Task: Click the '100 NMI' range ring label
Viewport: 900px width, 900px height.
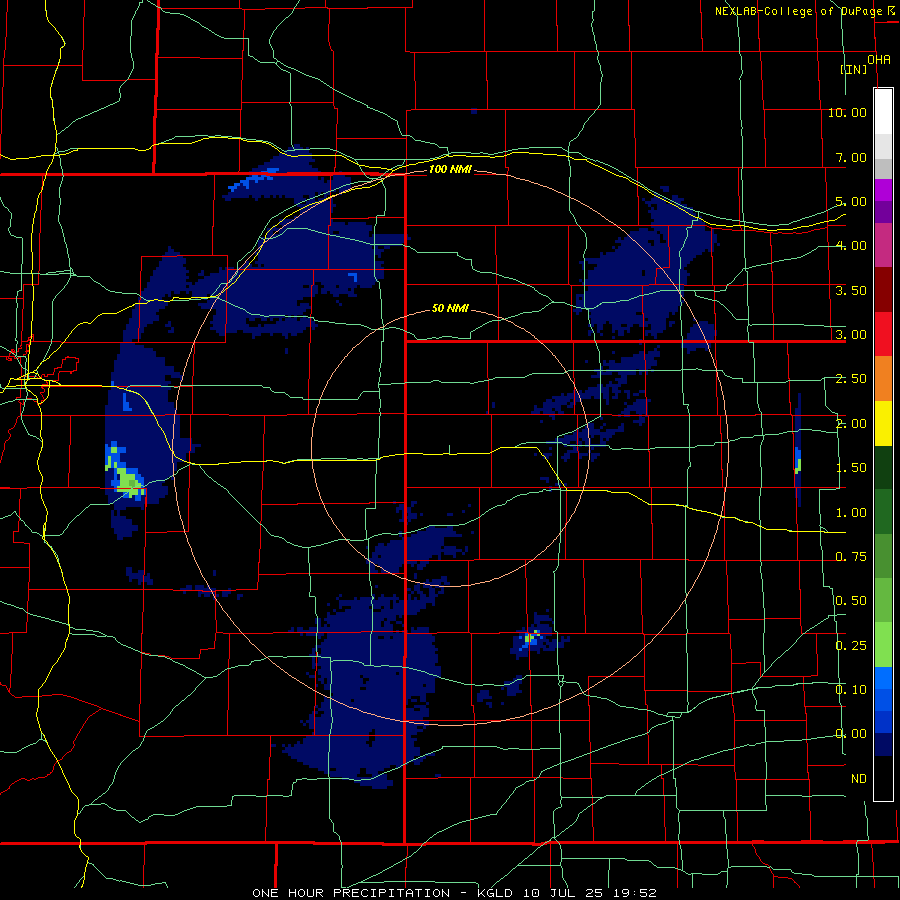Action: pyautogui.click(x=450, y=170)
